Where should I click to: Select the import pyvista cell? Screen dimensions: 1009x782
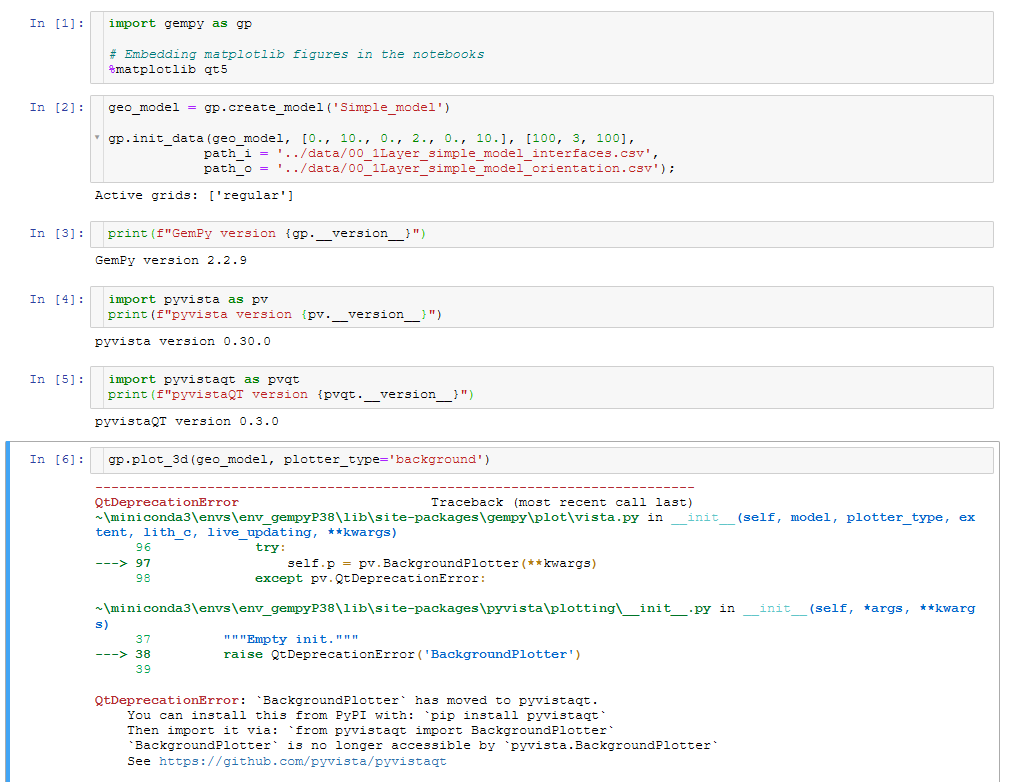(300, 307)
